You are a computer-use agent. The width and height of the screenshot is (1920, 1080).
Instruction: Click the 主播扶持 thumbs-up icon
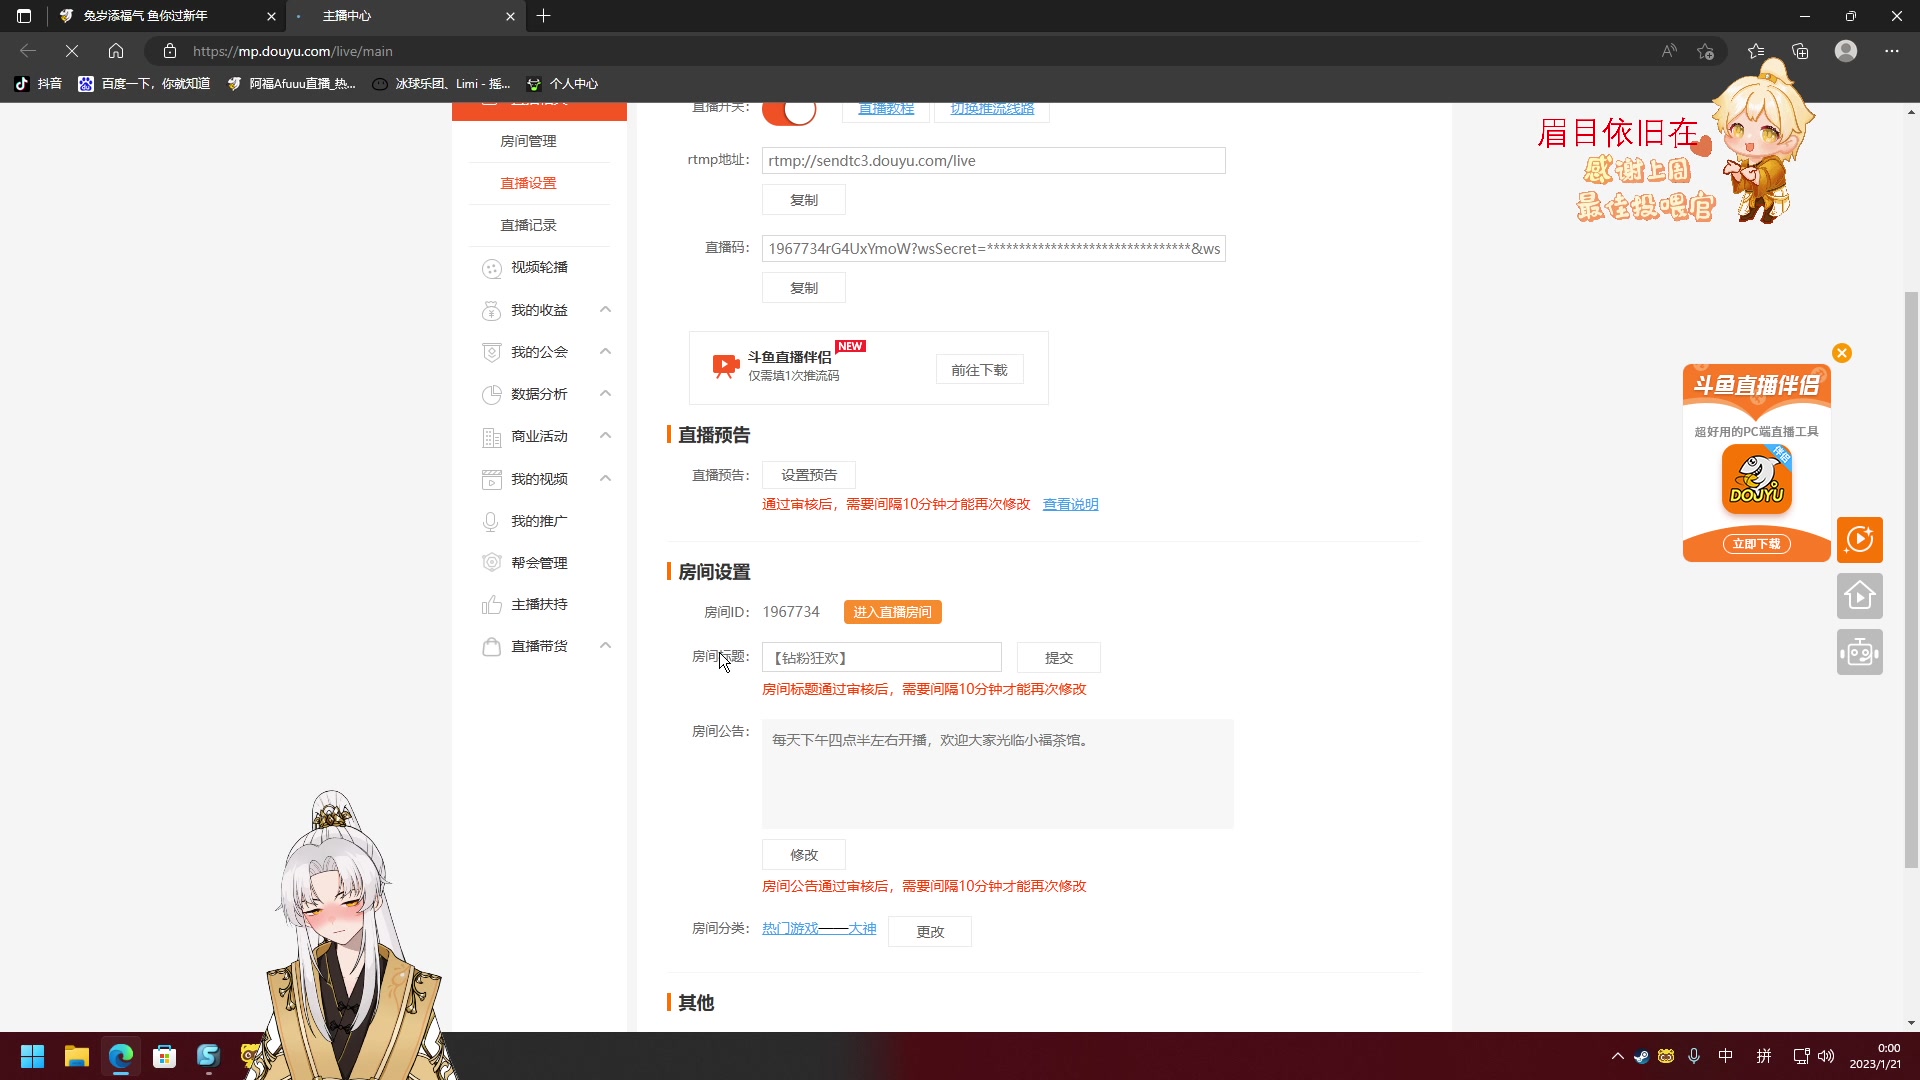coord(491,604)
